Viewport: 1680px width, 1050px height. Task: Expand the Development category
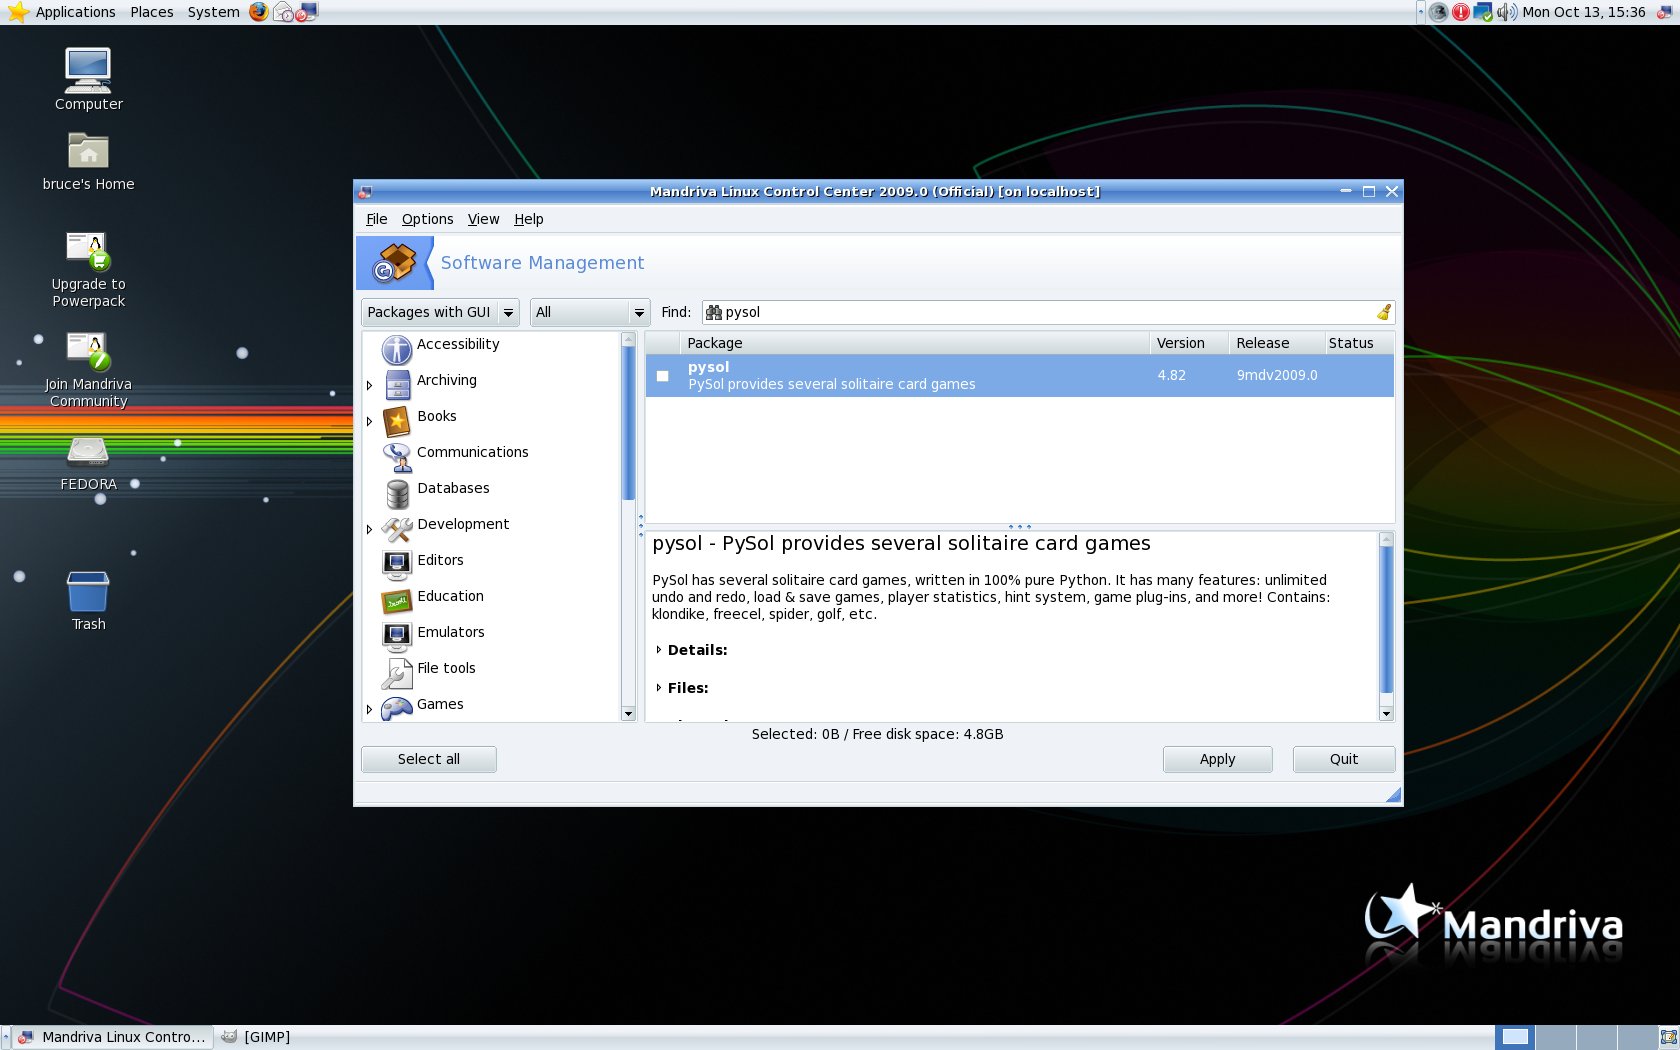[369, 529]
